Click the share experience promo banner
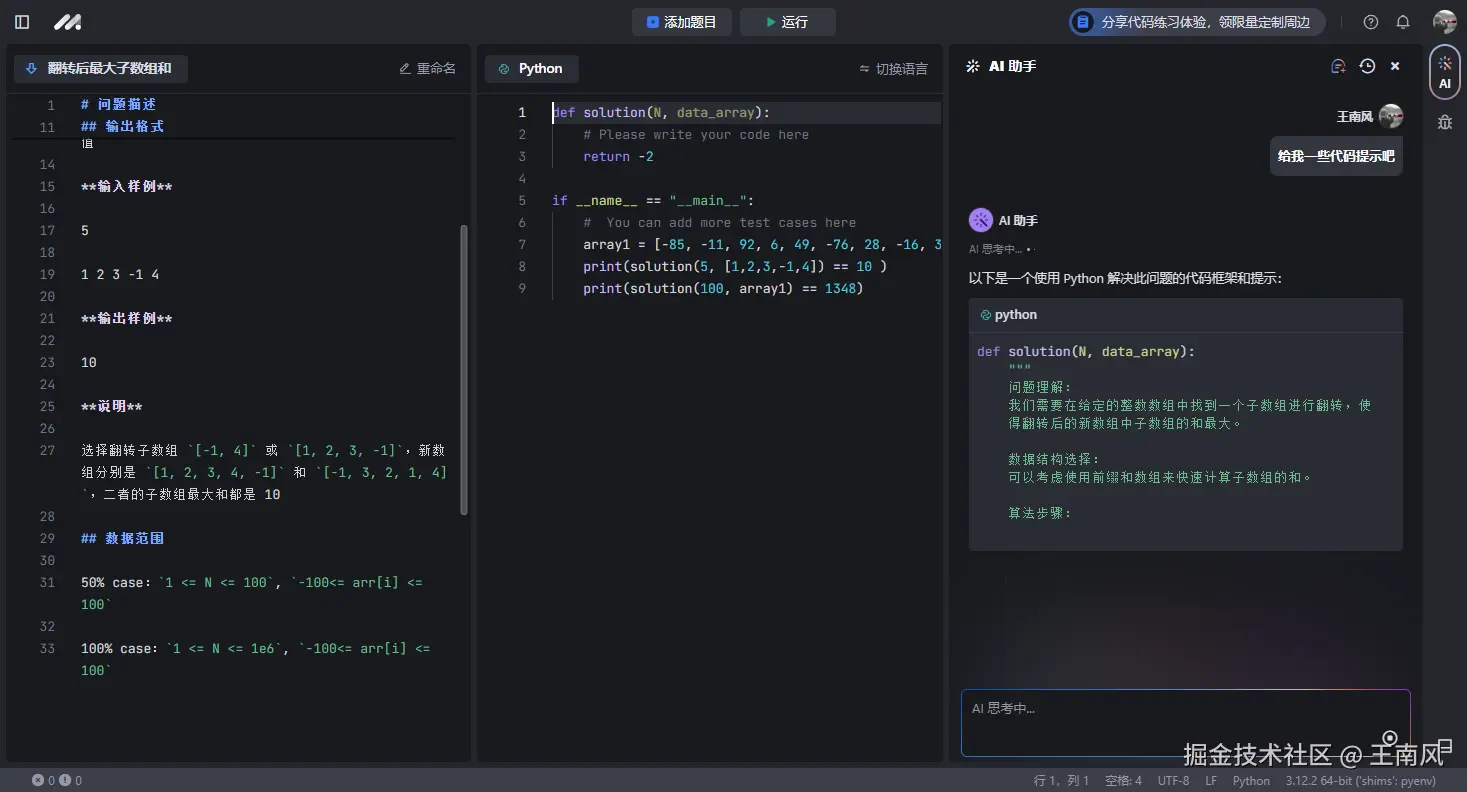 [x=1196, y=22]
